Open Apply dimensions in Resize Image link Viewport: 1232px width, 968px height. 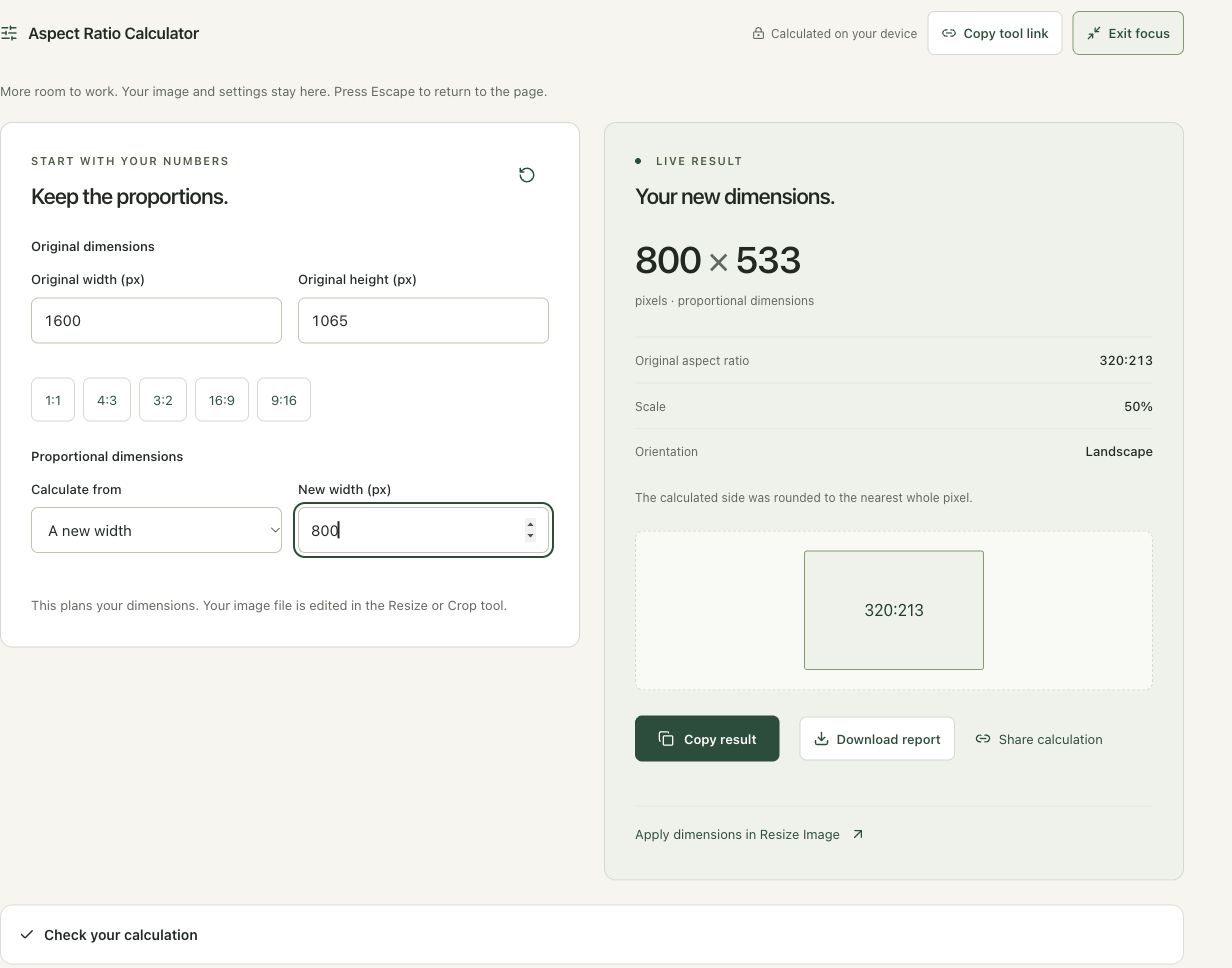click(x=749, y=834)
